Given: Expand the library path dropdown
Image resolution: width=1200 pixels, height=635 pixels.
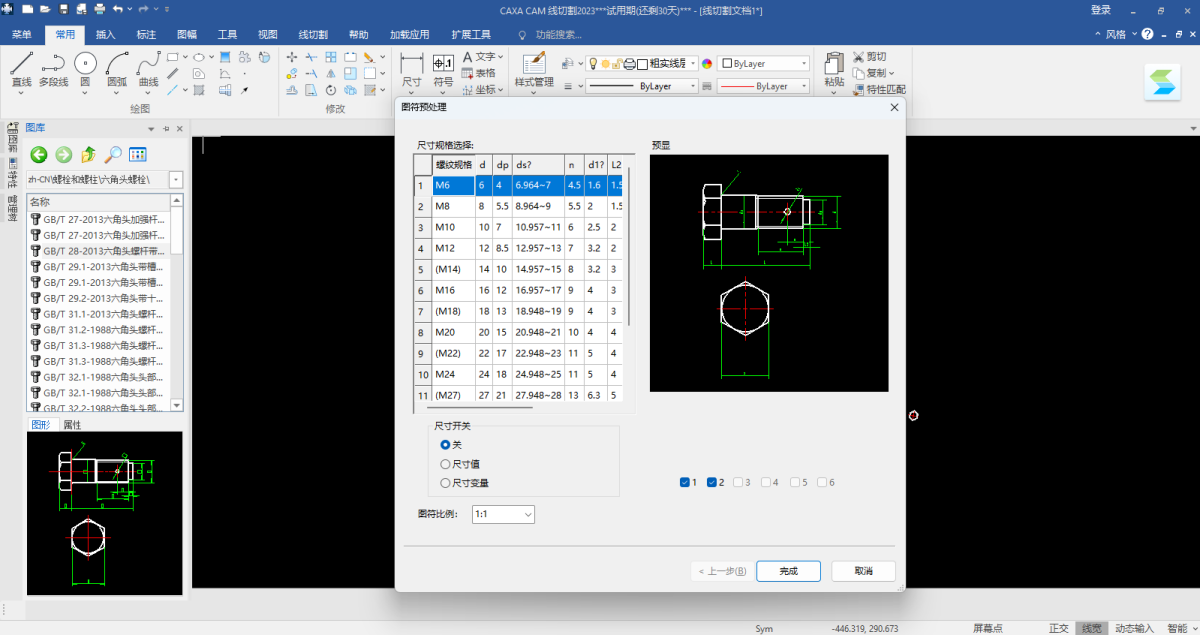Looking at the screenshot, I should (177, 180).
